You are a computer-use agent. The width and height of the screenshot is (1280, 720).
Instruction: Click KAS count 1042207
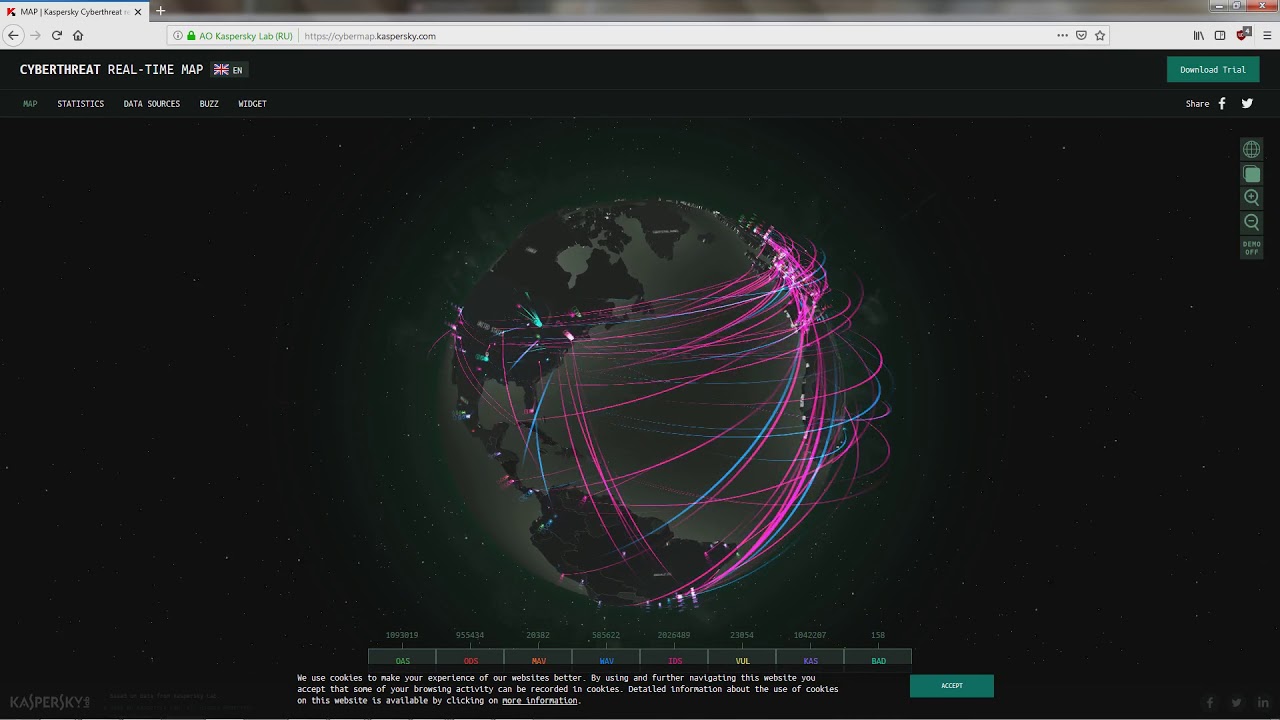click(x=810, y=635)
